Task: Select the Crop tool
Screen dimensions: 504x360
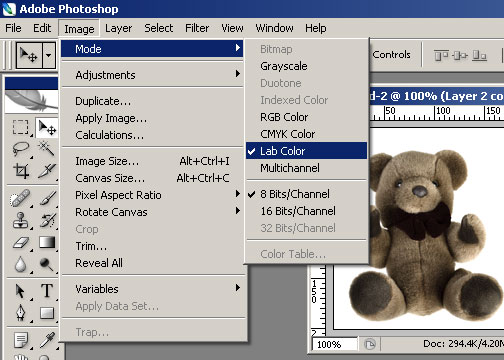Action: [x=20, y=171]
